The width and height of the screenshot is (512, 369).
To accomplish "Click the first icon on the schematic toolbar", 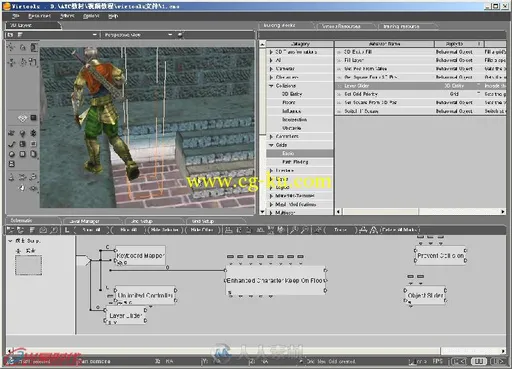I will click(10, 230).
